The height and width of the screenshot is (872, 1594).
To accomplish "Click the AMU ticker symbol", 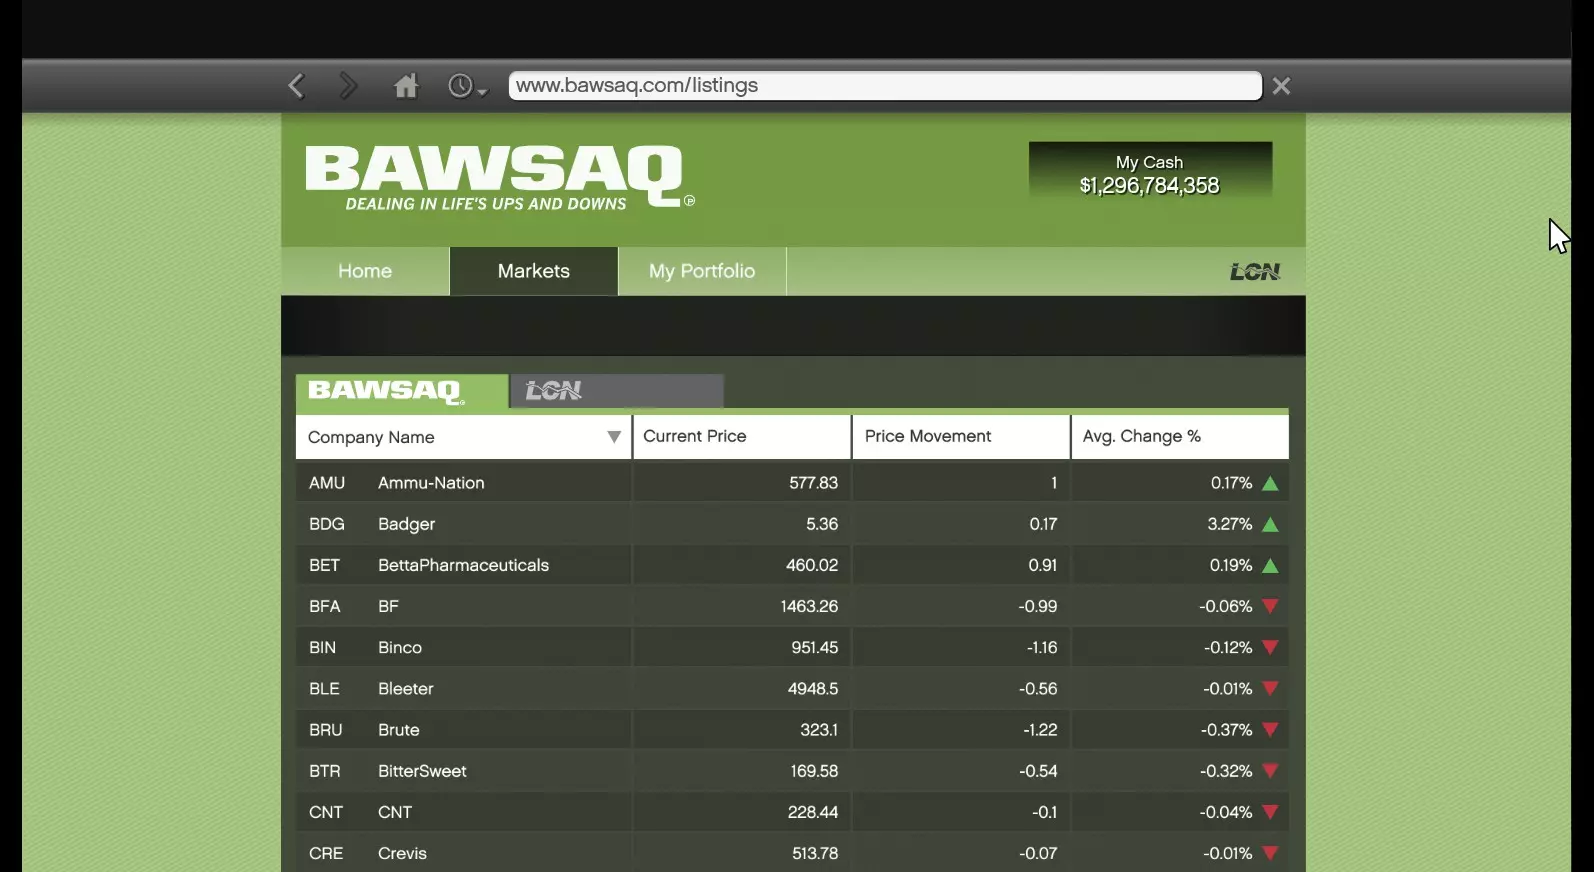I will (x=327, y=483).
